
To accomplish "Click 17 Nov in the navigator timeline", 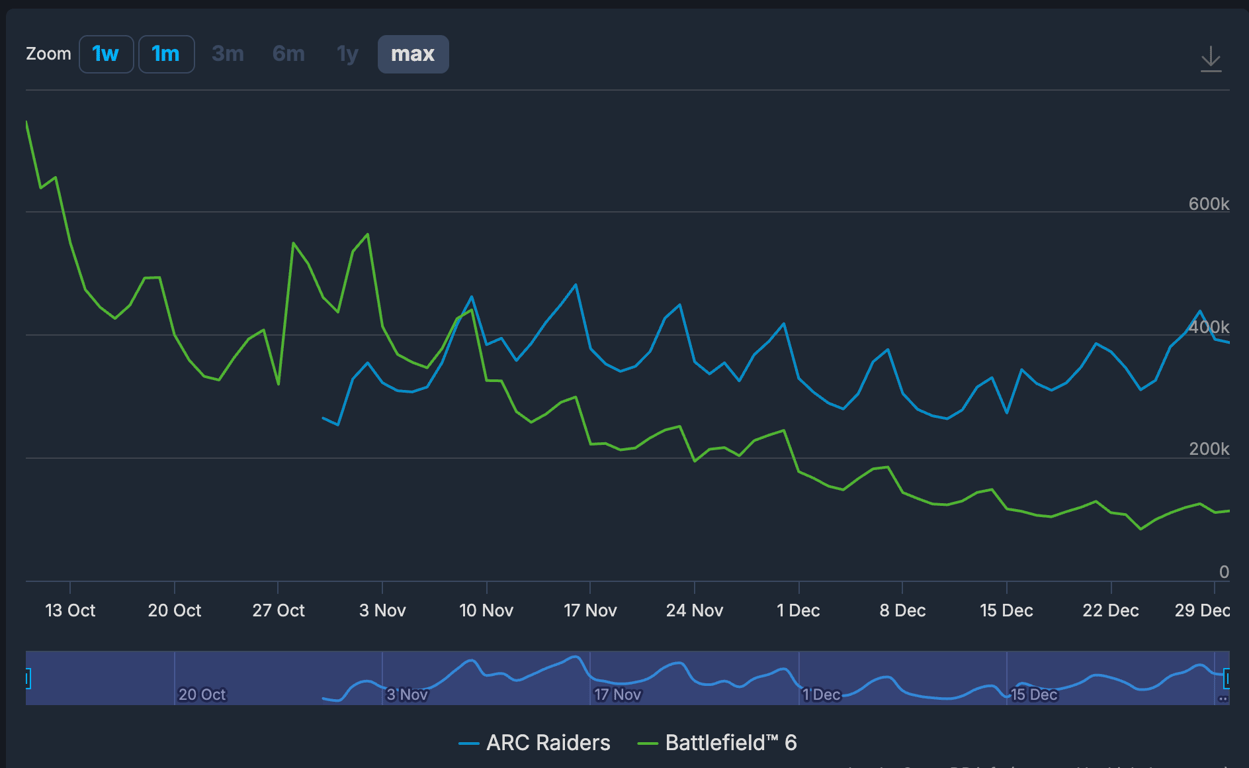I will click(617, 694).
